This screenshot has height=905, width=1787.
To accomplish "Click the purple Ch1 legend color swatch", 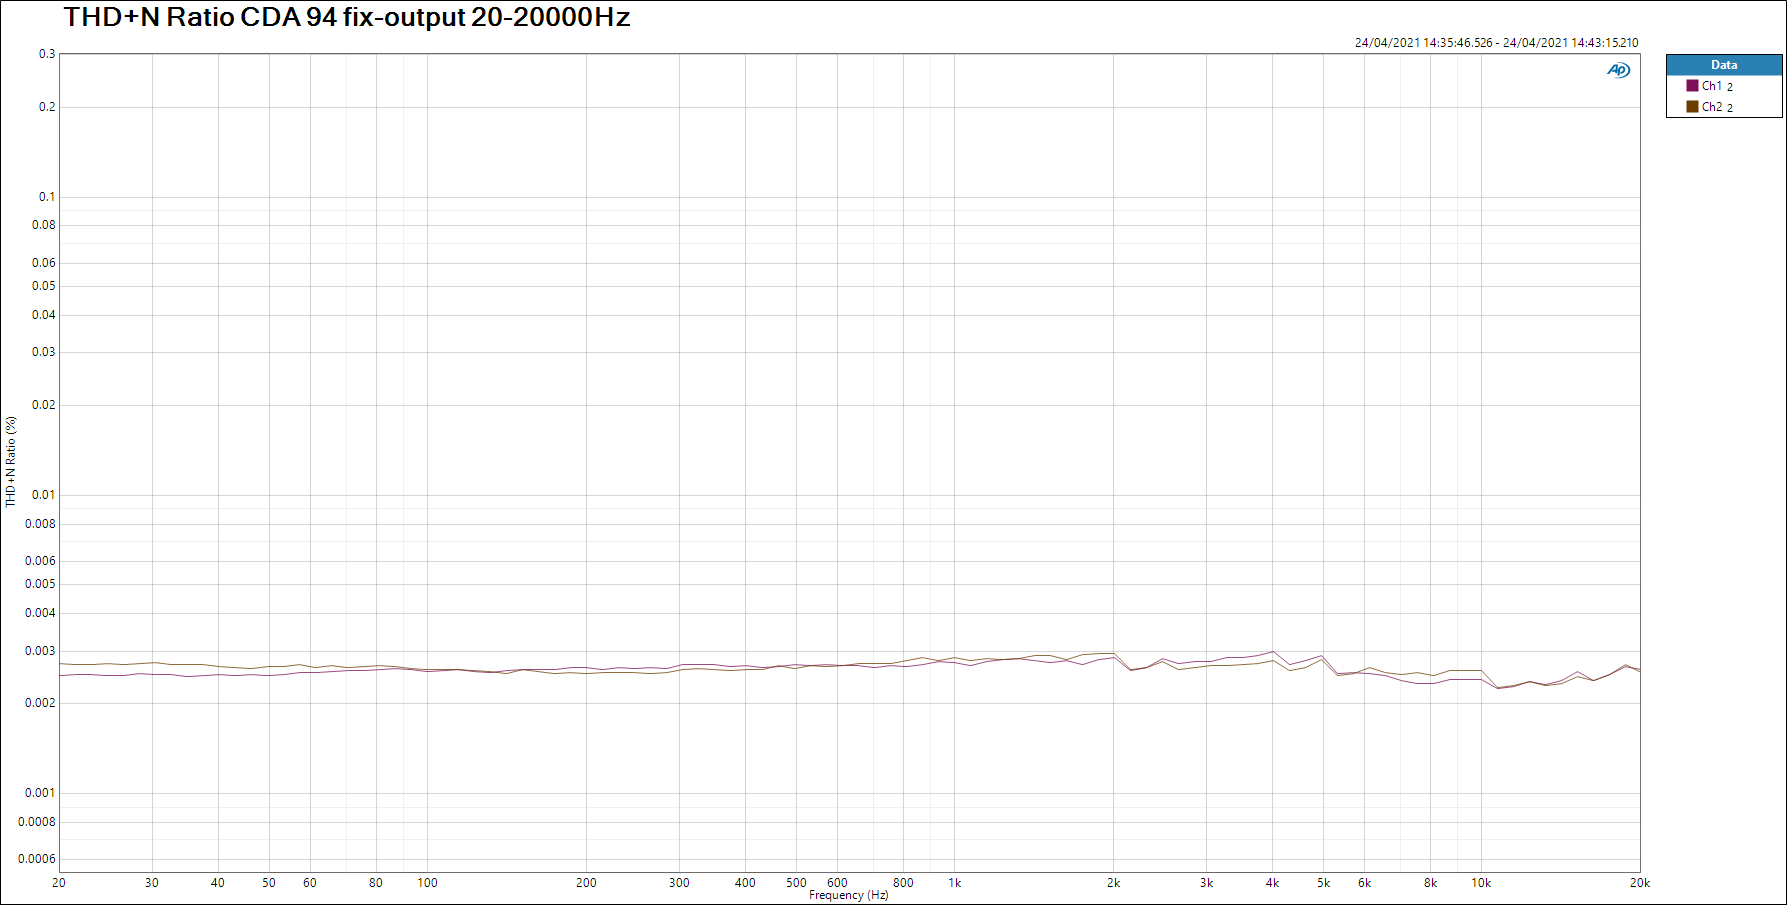I will pos(1692,86).
